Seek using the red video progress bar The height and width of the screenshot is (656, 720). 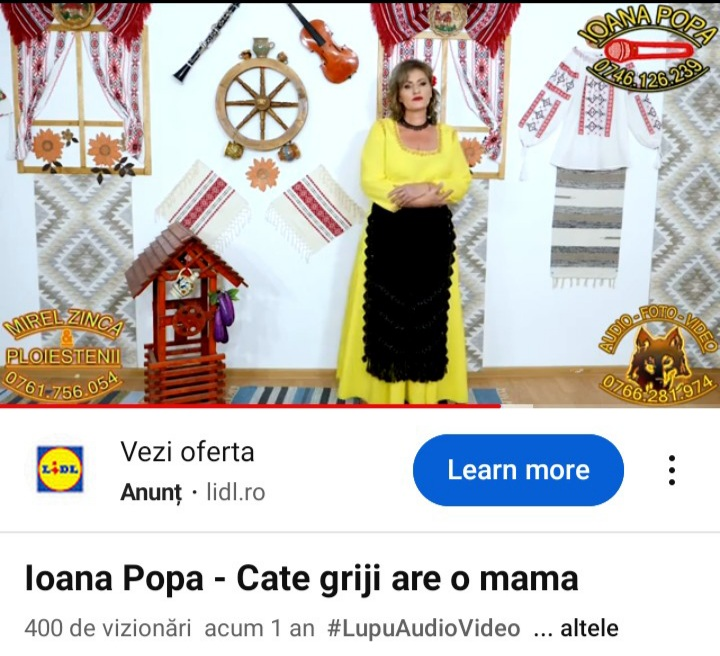[x=250, y=406]
